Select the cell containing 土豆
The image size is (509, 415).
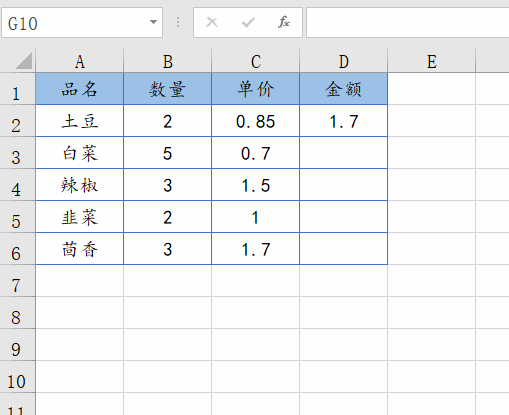coord(80,121)
